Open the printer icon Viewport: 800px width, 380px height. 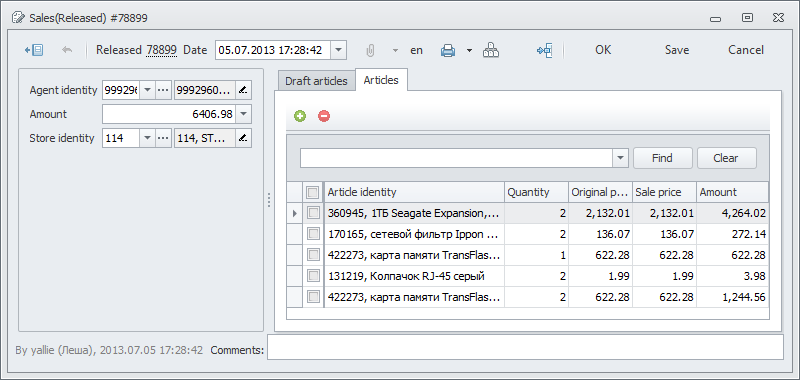click(448, 50)
